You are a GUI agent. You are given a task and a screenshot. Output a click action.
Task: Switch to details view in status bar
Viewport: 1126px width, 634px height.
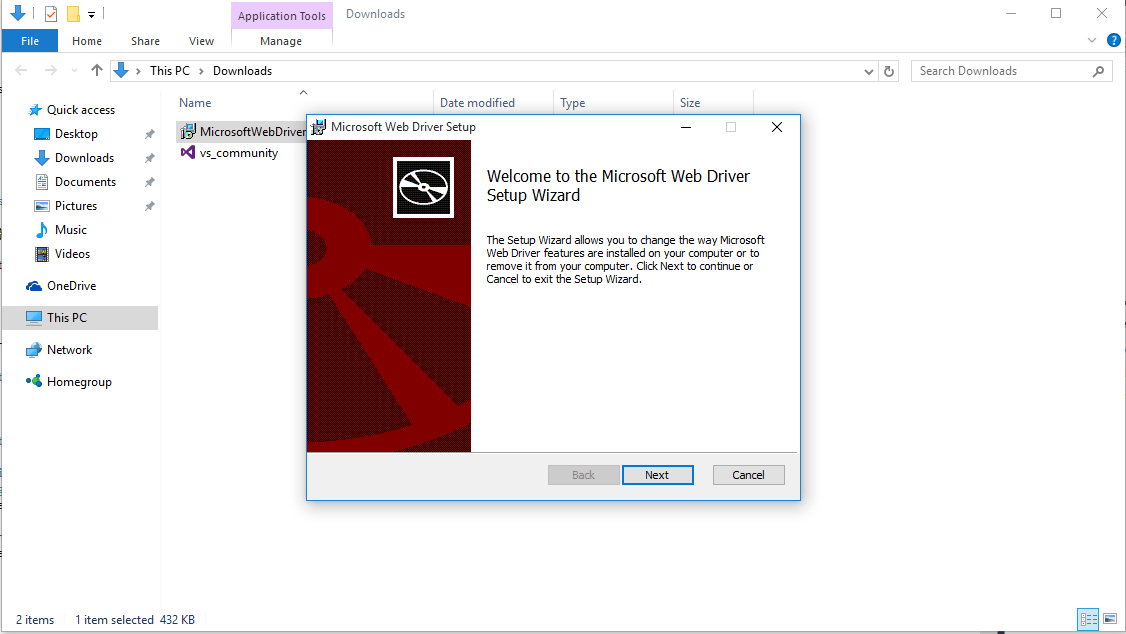pos(1089,619)
